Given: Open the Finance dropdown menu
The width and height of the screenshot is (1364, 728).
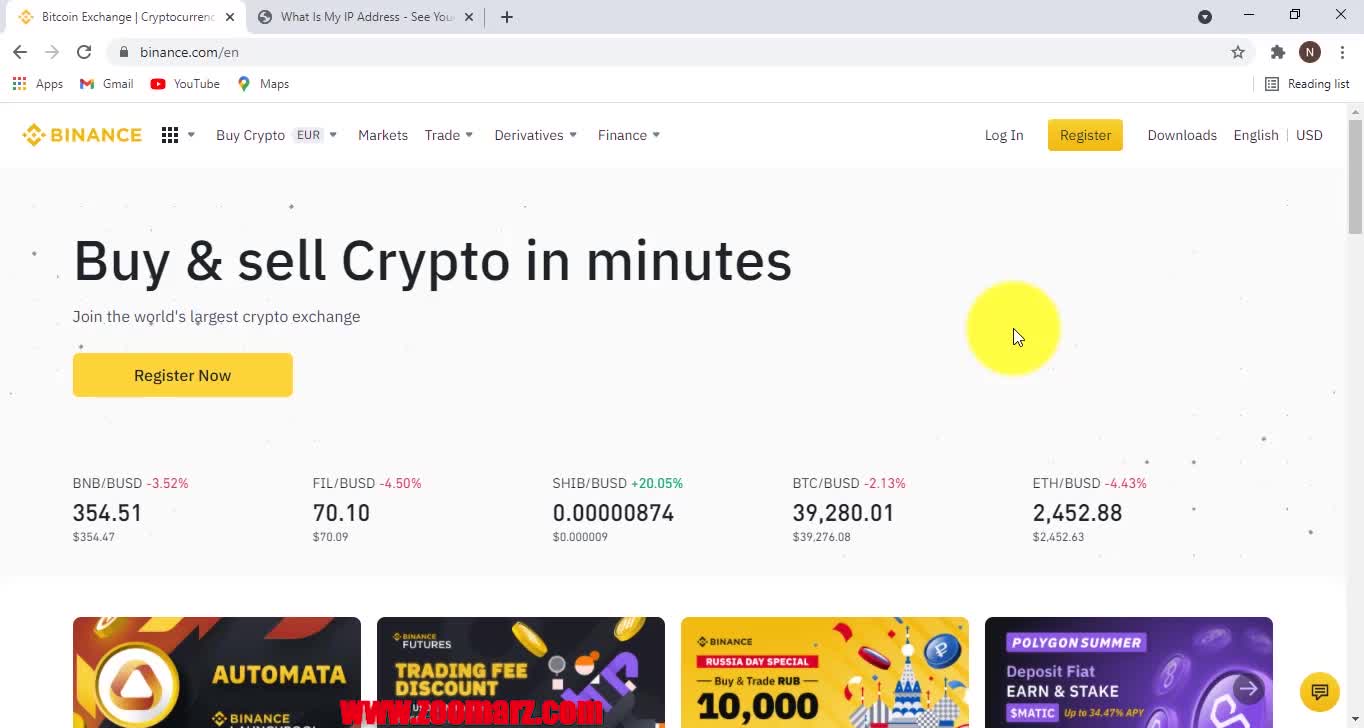Looking at the screenshot, I should 628,135.
